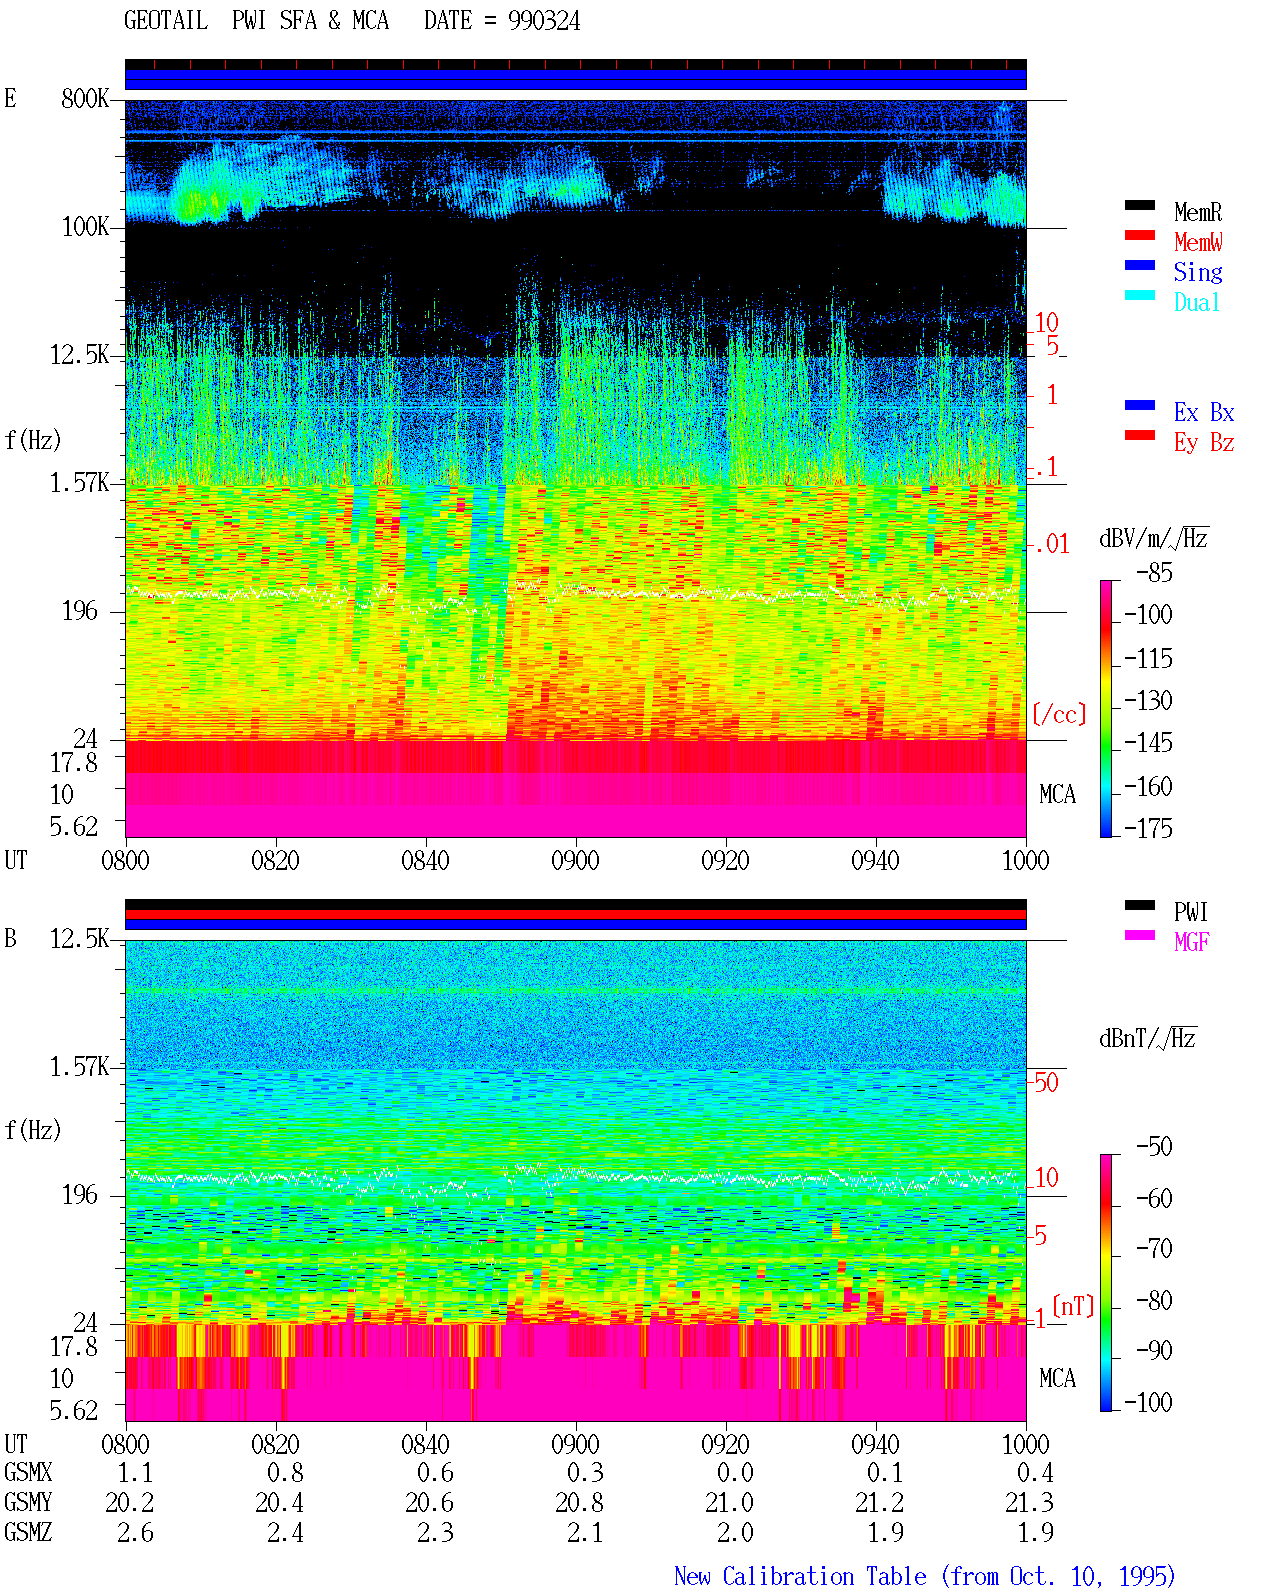
Task: Click GSMX value '0.0' at 0920
Action: pos(735,1472)
